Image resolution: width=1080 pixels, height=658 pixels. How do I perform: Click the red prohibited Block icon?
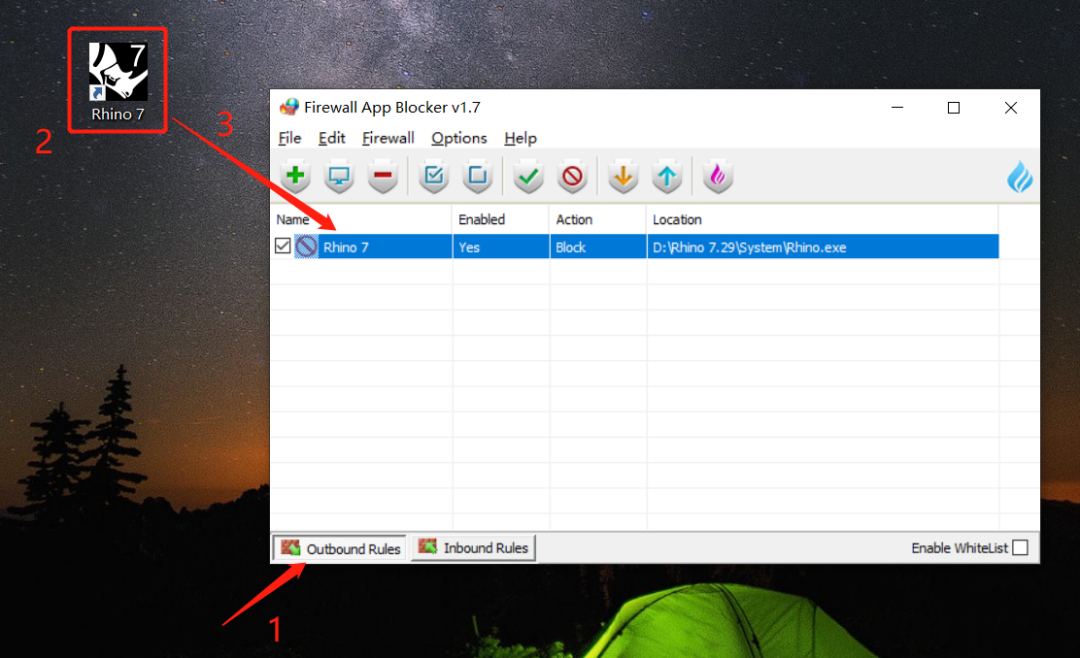pyautogui.click(x=572, y=177)
